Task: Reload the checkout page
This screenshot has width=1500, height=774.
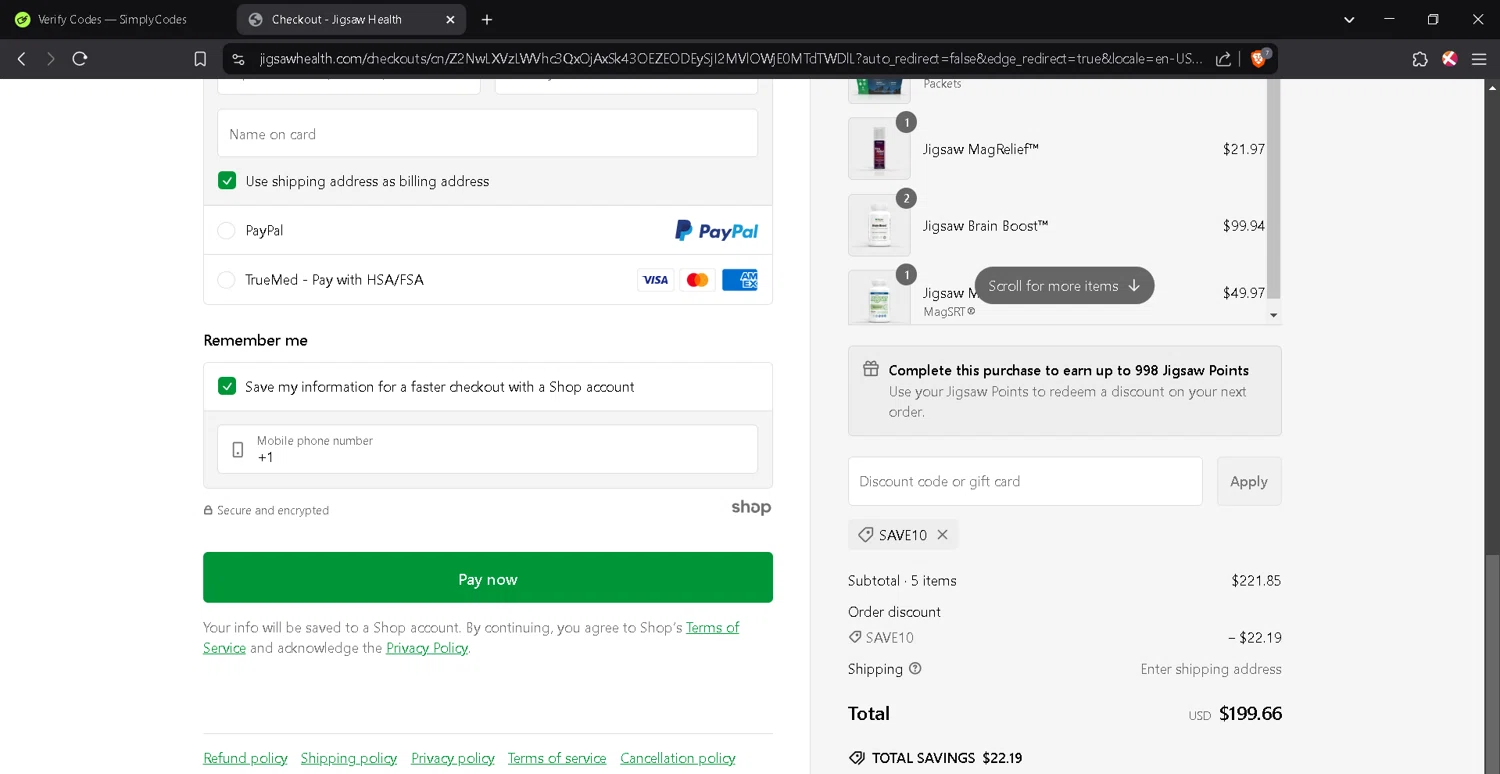Action: click(80, 59)
